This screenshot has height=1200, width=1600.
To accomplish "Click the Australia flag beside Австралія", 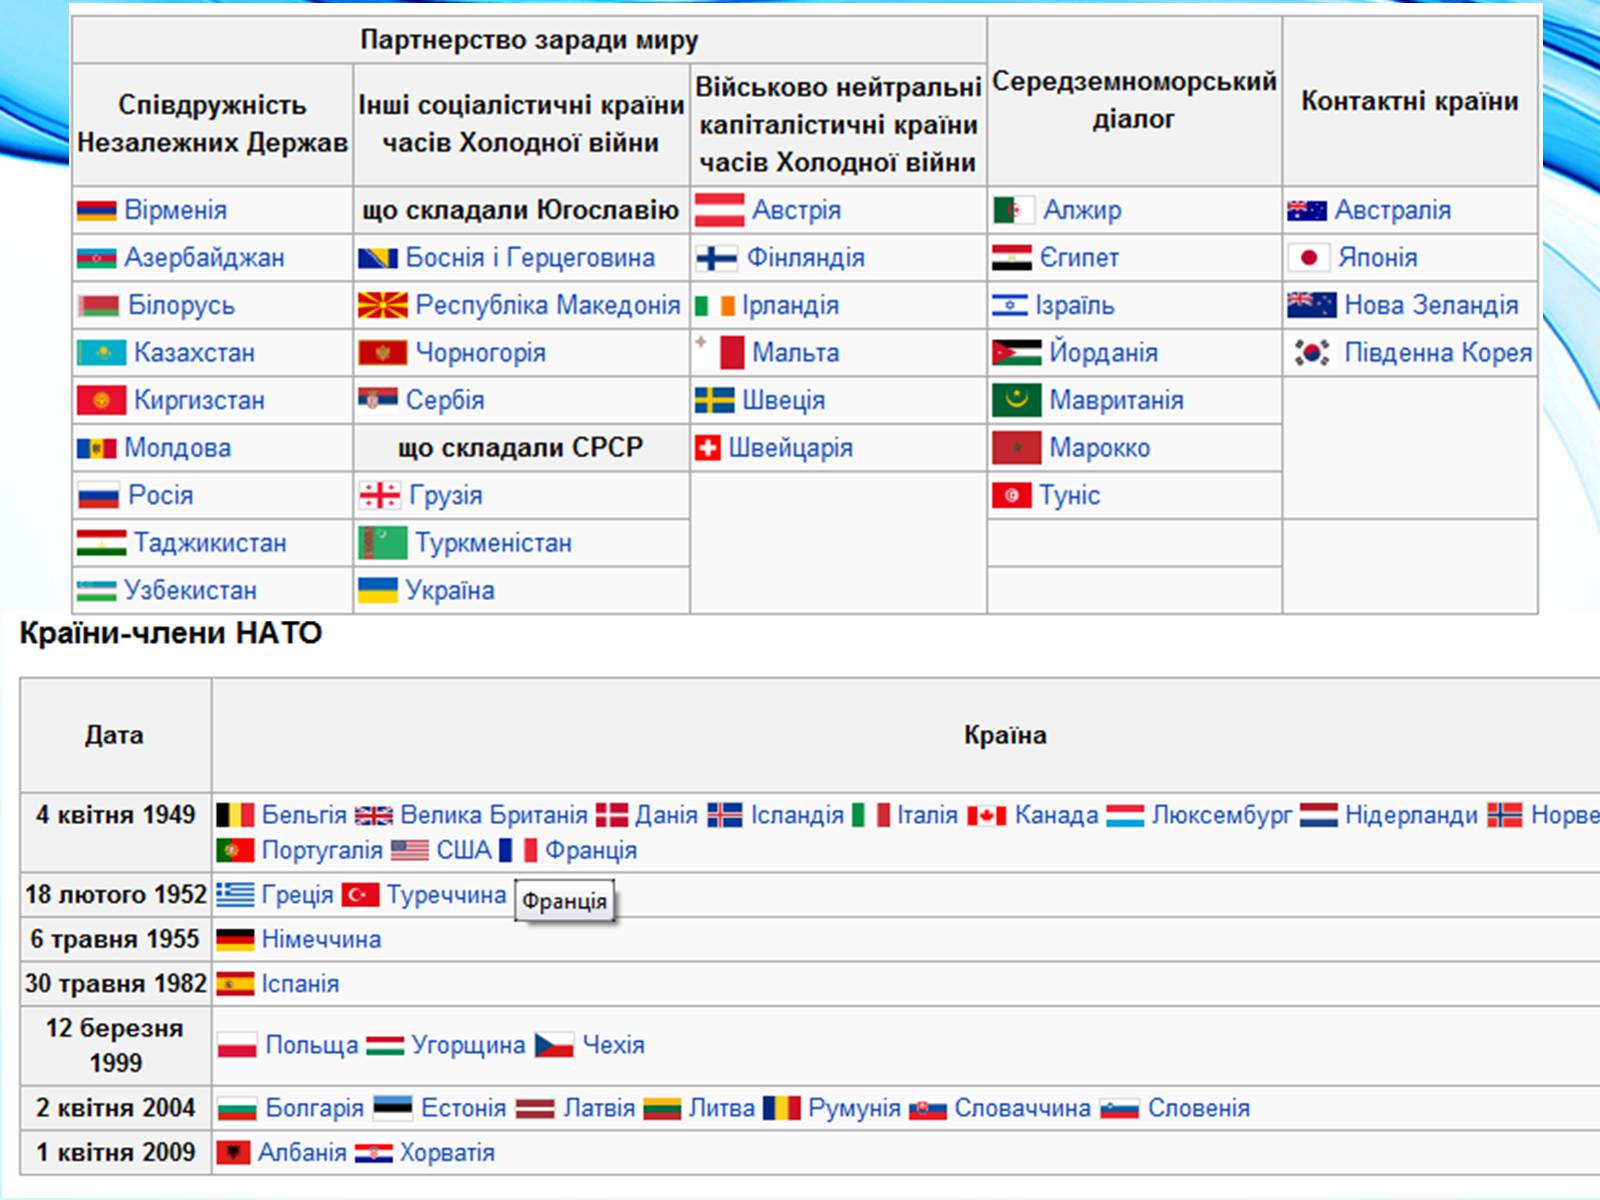I will point(1307,210).
